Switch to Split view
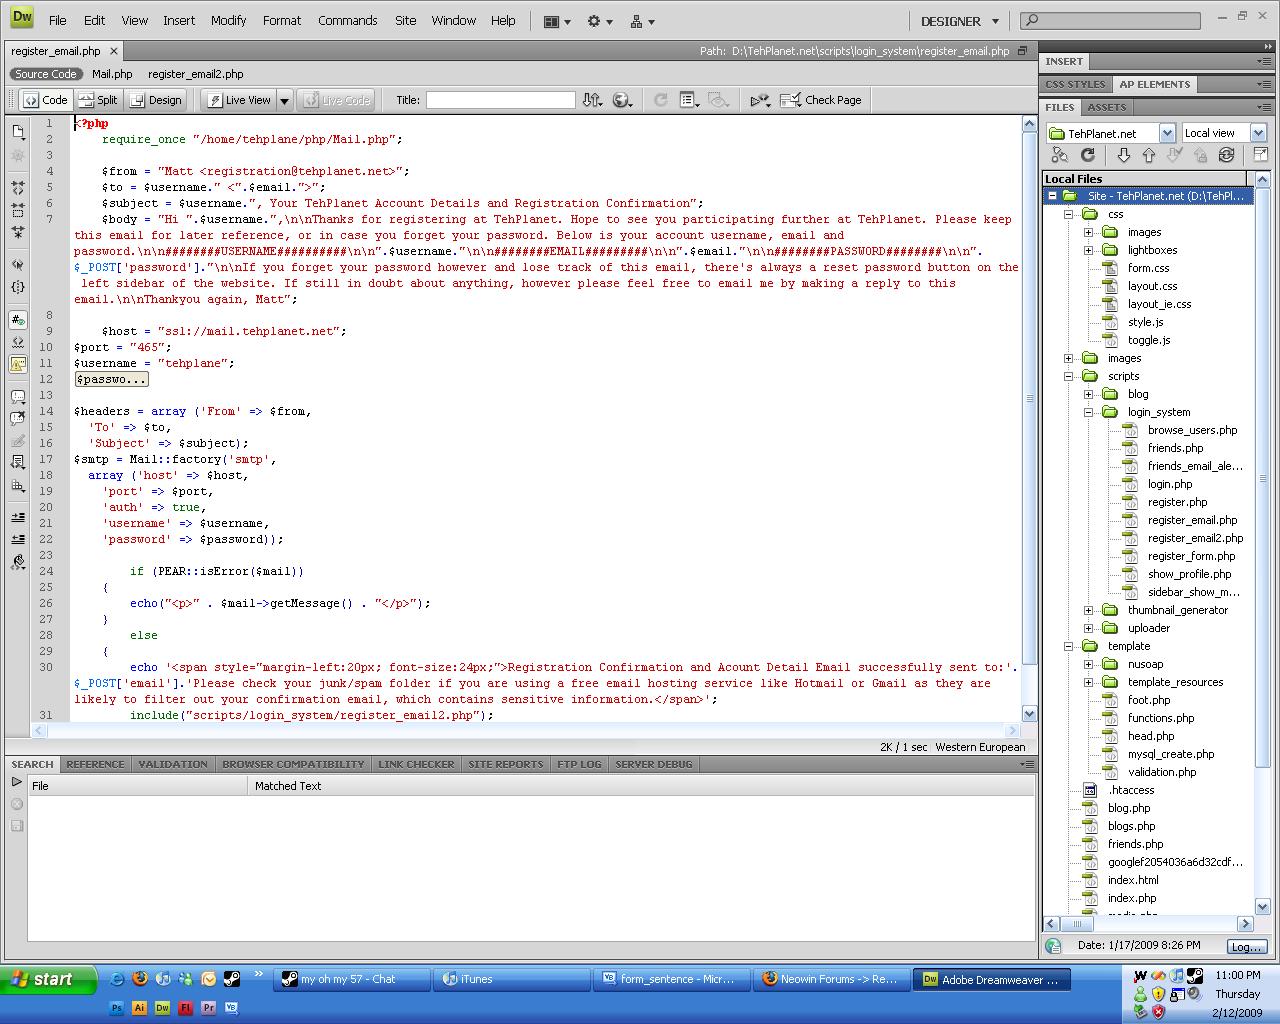 (97, 99)
